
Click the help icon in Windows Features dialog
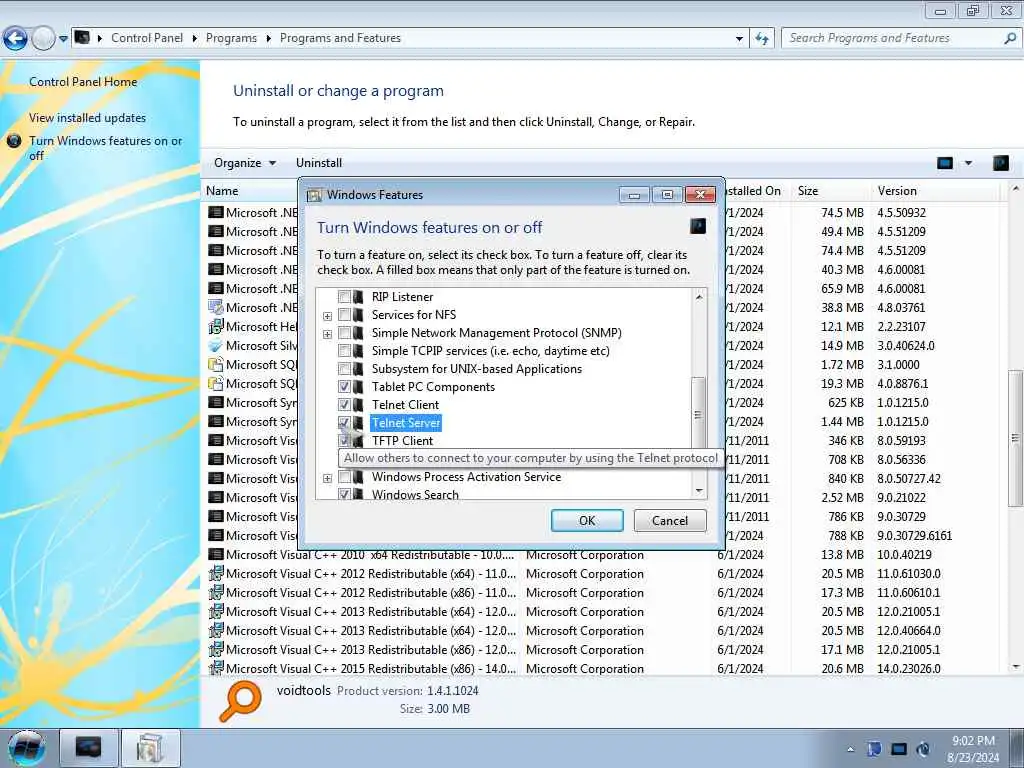click(698, 227)
